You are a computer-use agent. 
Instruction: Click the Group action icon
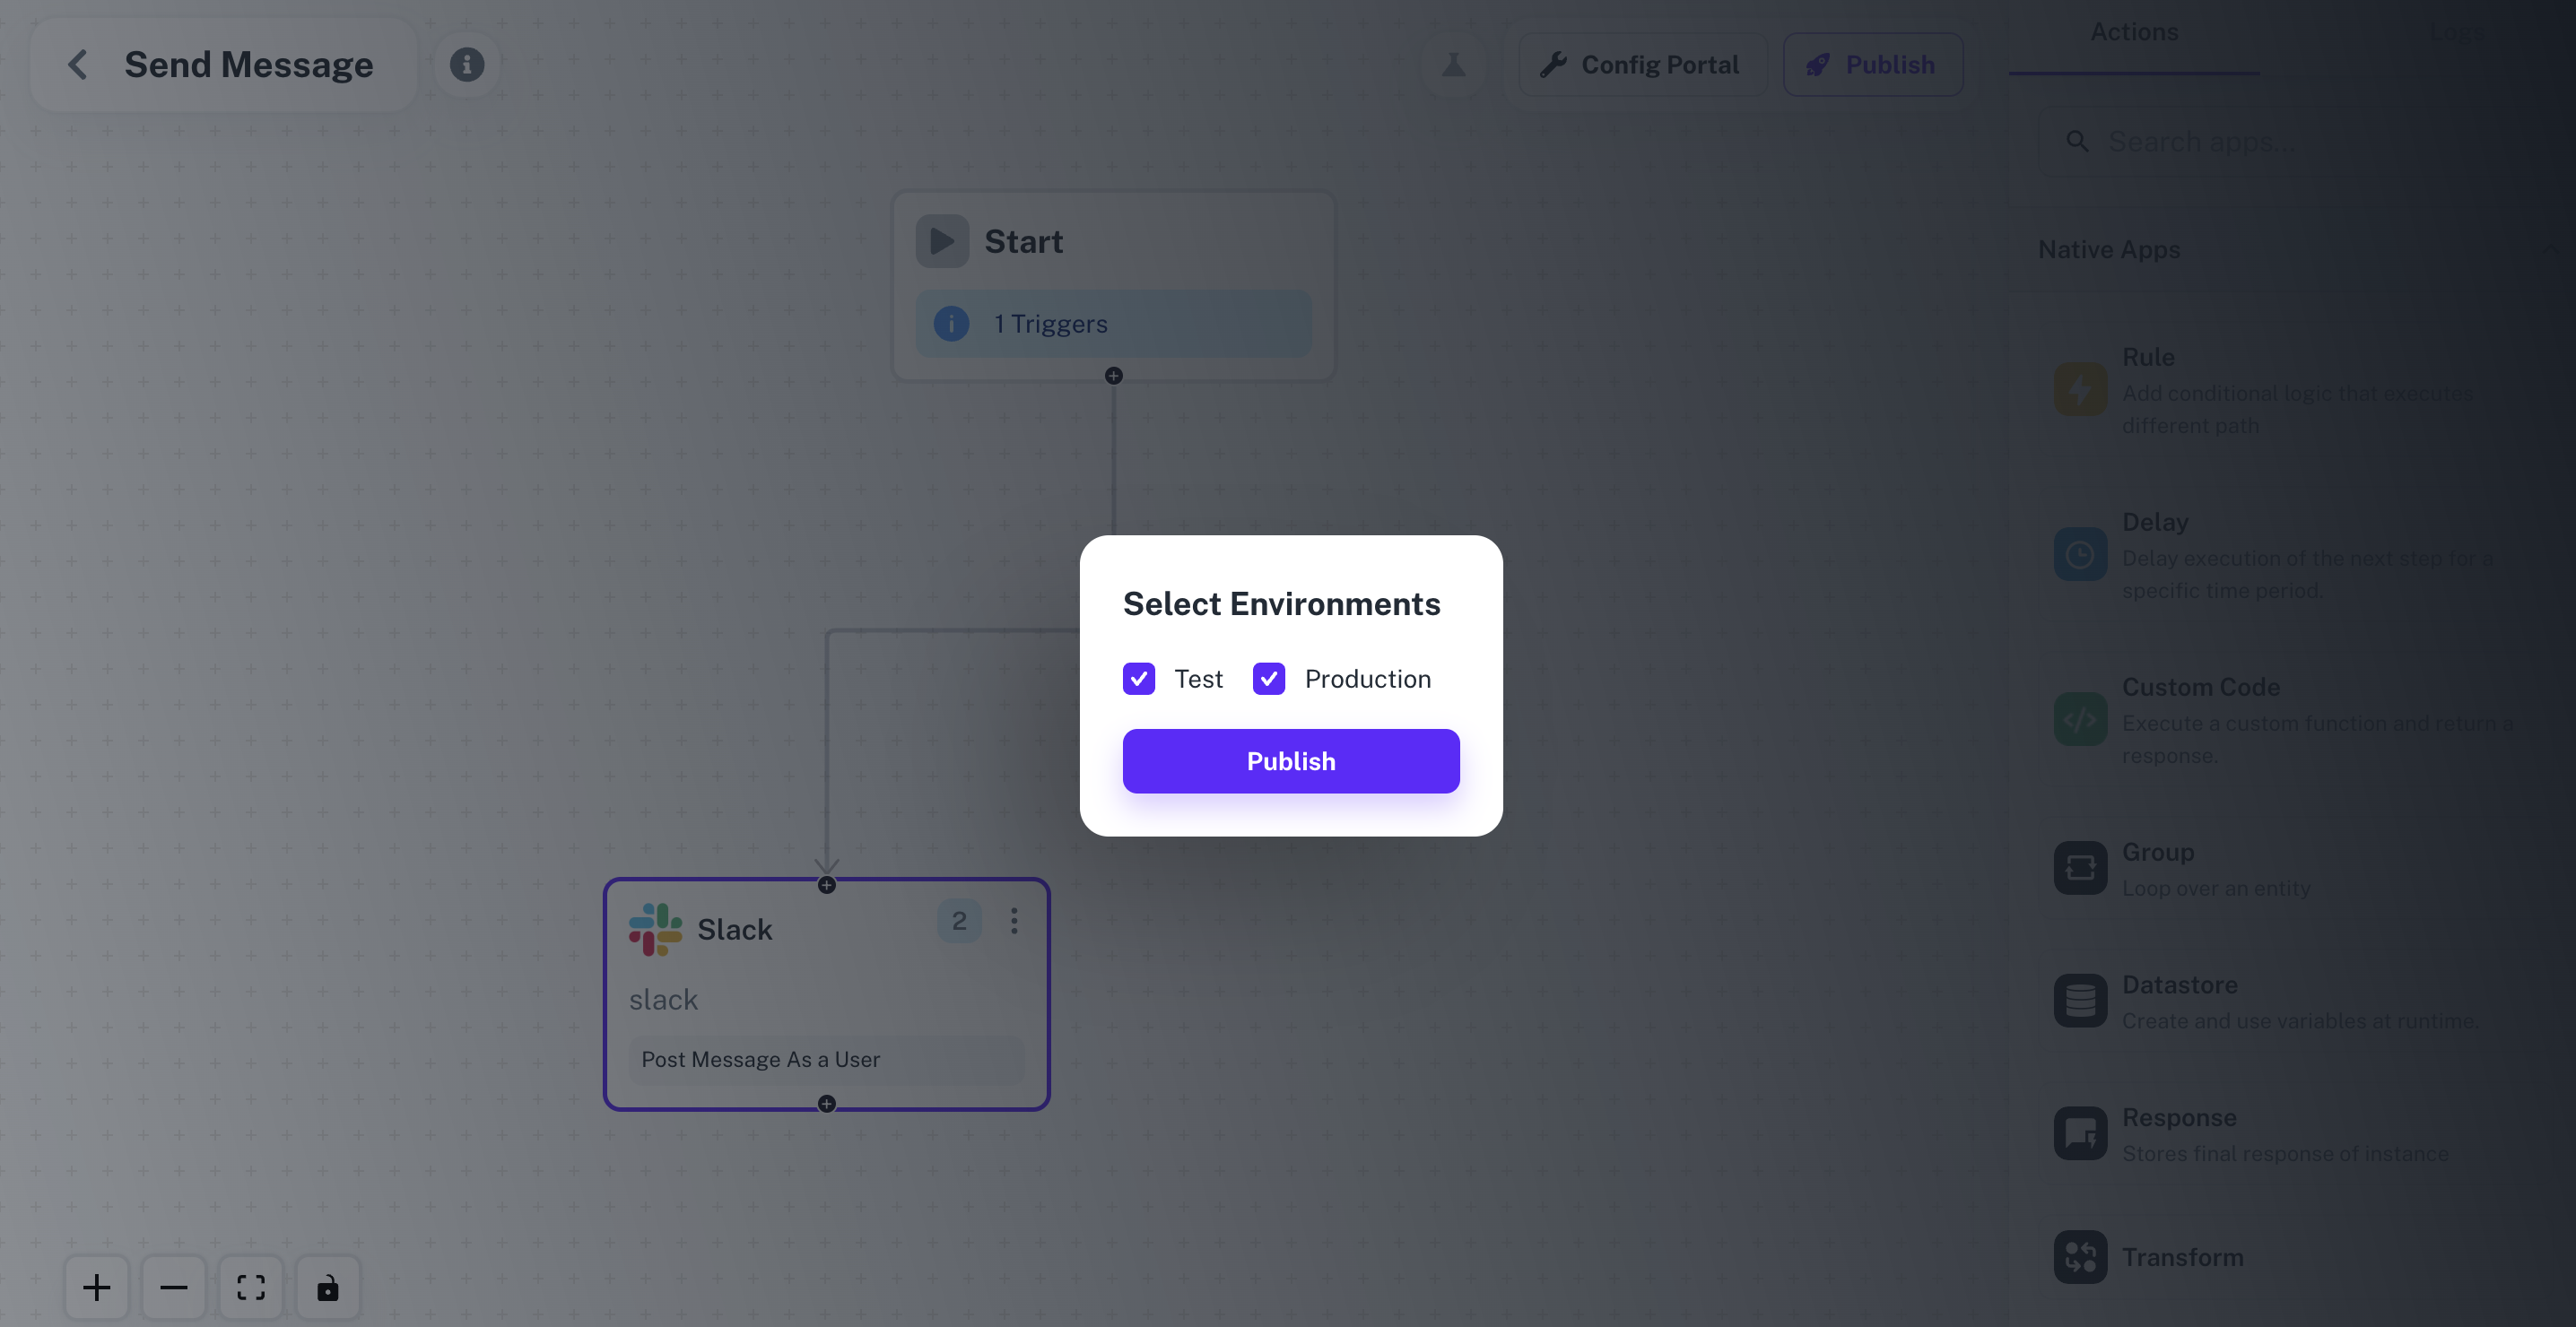tap(2080, 867)
